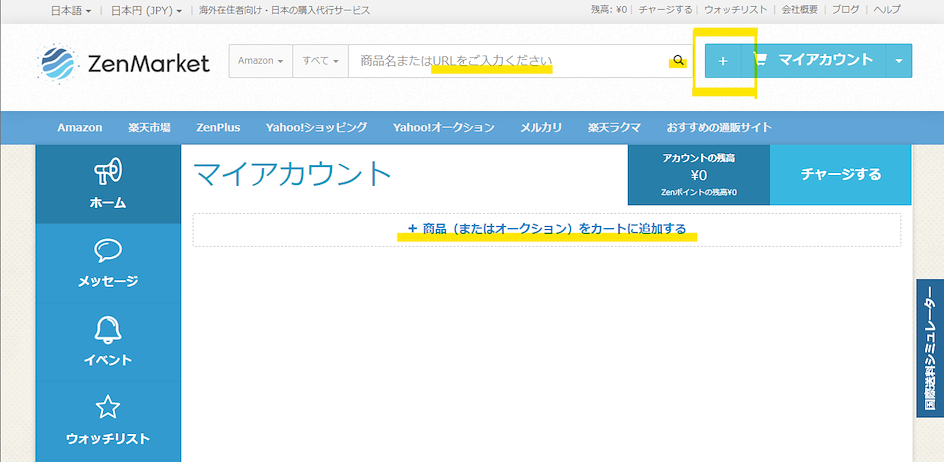The width and height of the screenshot is (944, 462).
Task: Select メルカリ in the navigation bar
Action: click(x=541, y=128)
